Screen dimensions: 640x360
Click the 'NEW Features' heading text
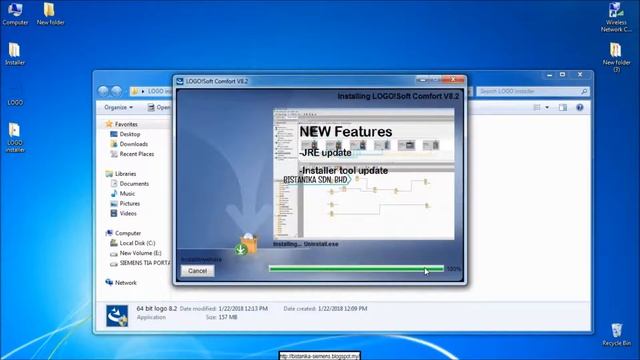[x=346, y=131]
